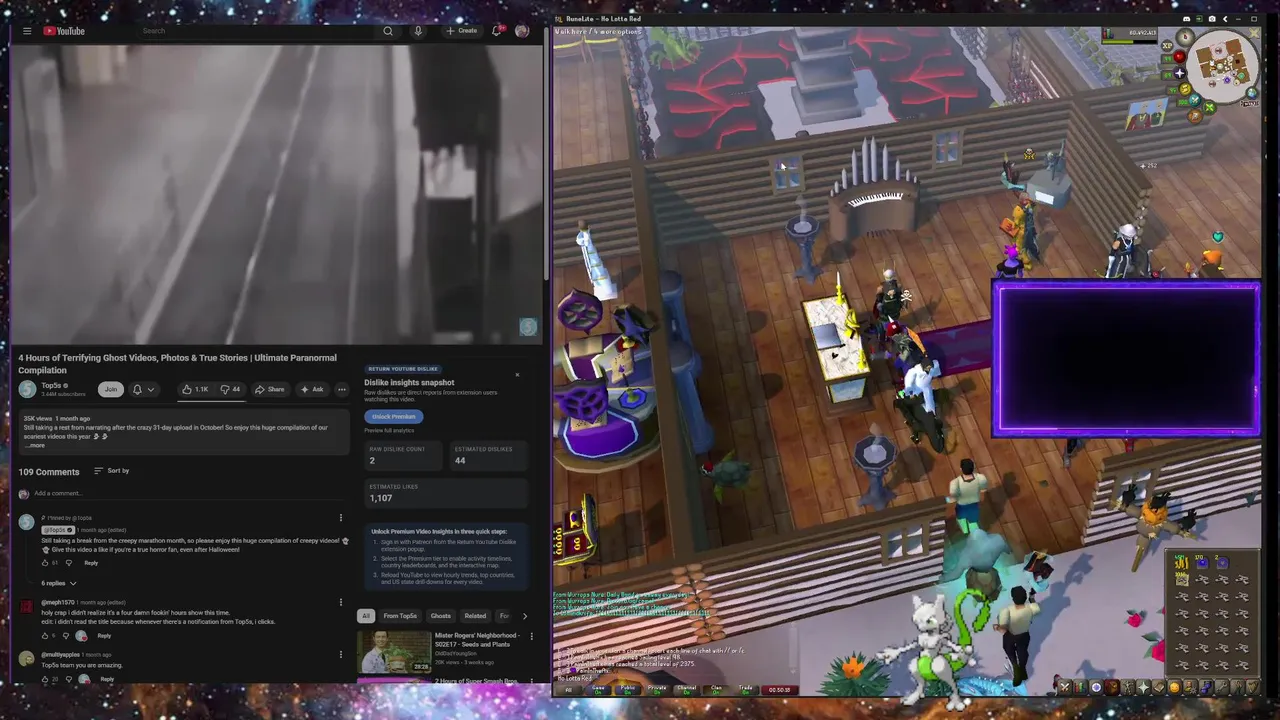Open YouTube account avatar menu
Image resolution: width=1280 pixels, height=720 pixels.
click(522, 31)
